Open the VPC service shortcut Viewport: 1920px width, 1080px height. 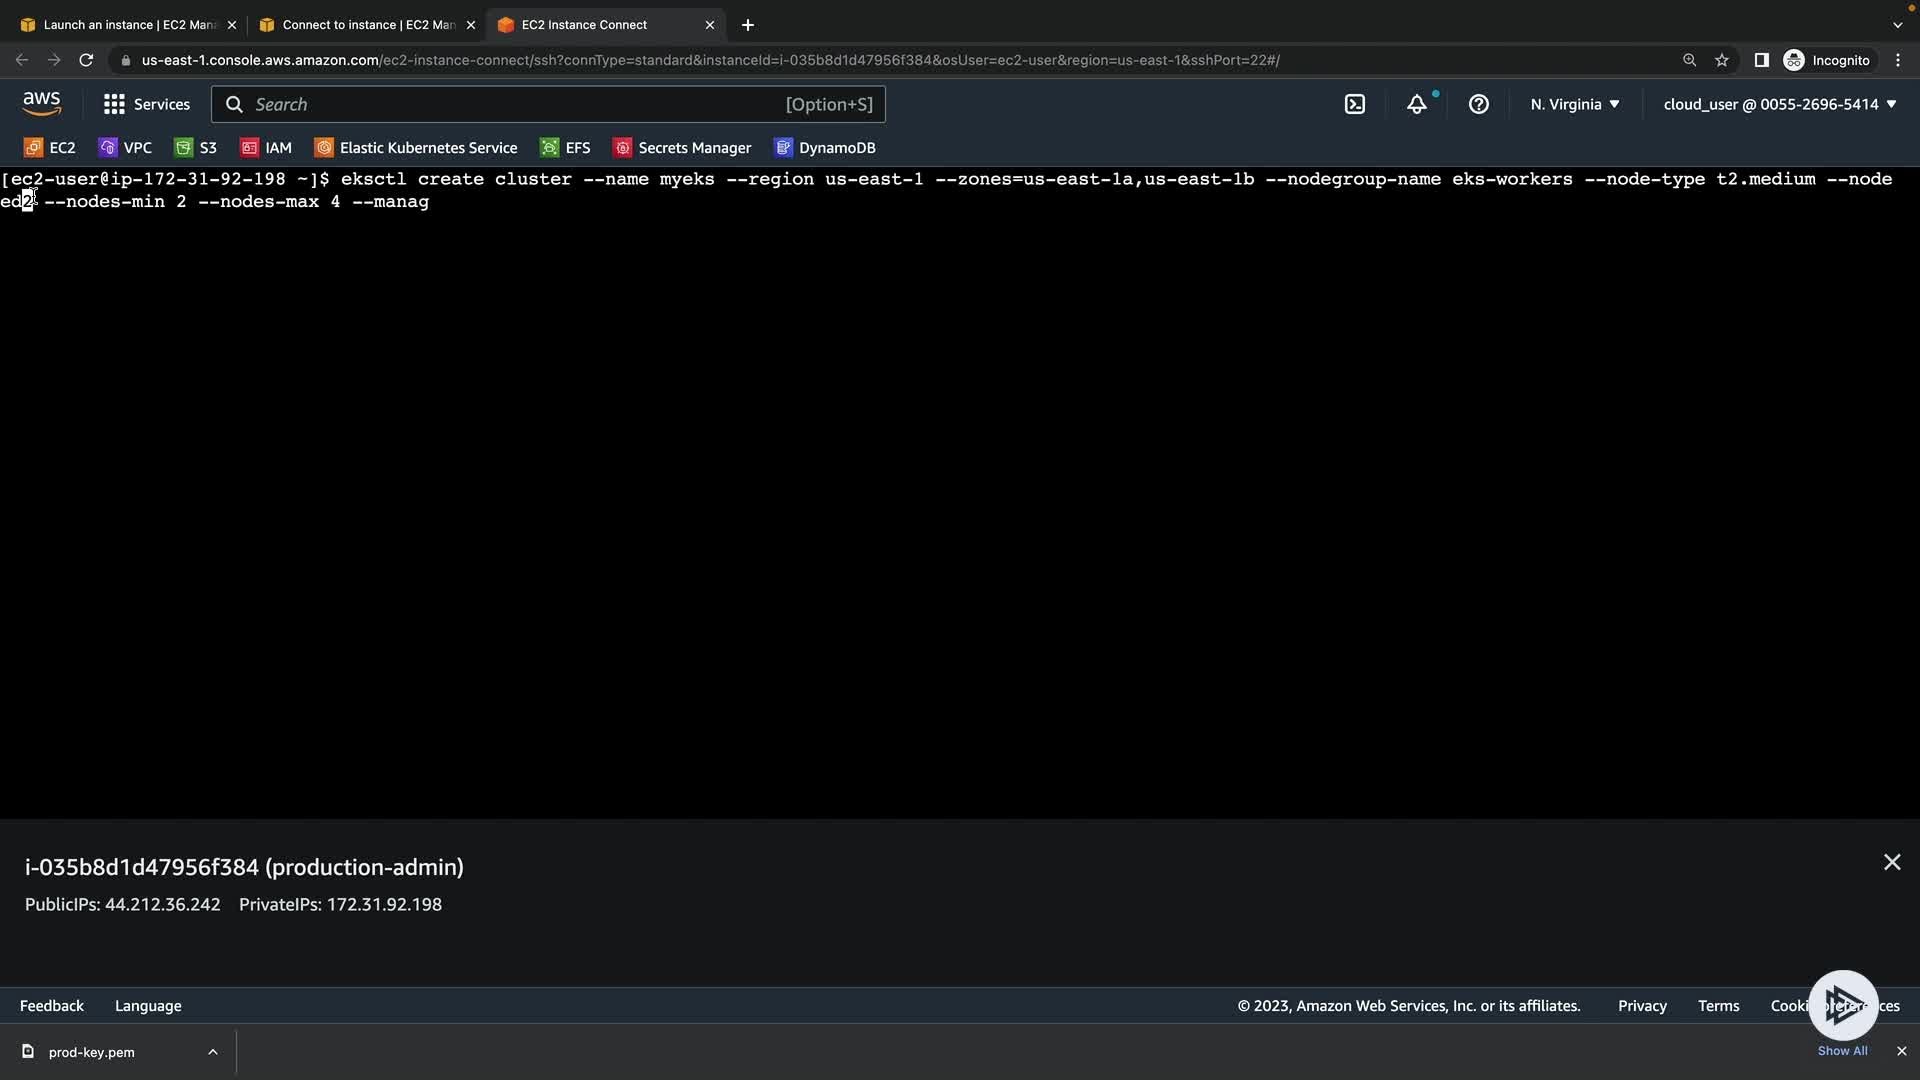[126, 148]
